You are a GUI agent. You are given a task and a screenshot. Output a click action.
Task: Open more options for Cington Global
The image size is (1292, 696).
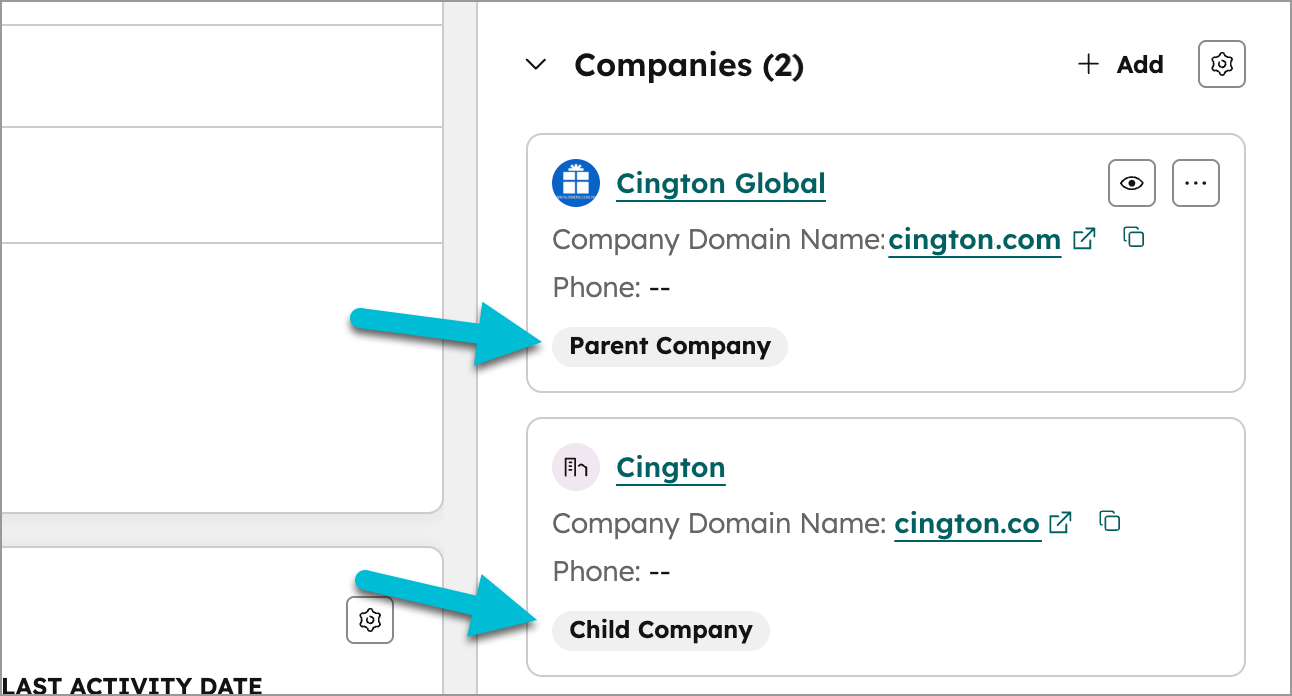click(1196, 182)
